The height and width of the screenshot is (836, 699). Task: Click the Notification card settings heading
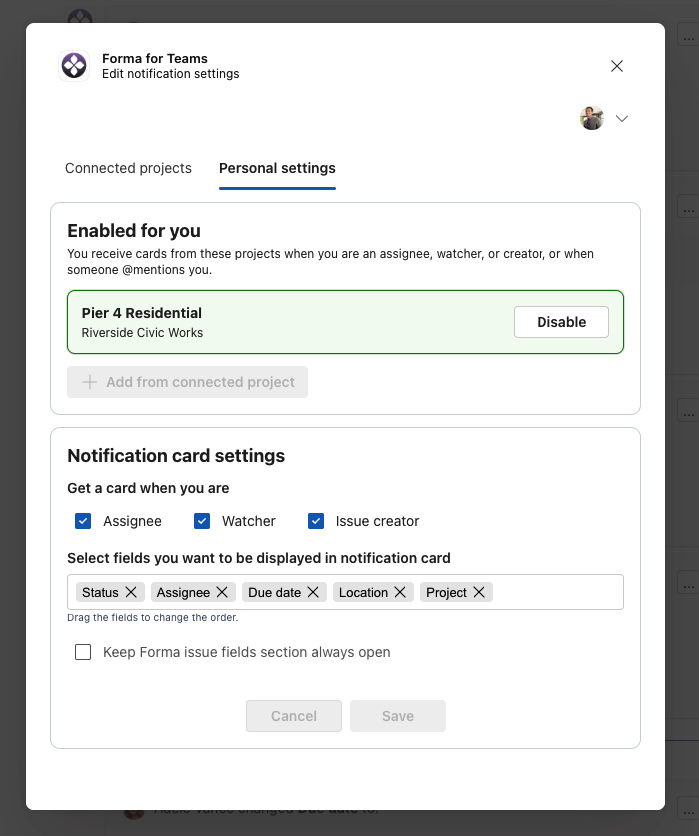pos(176,456)
